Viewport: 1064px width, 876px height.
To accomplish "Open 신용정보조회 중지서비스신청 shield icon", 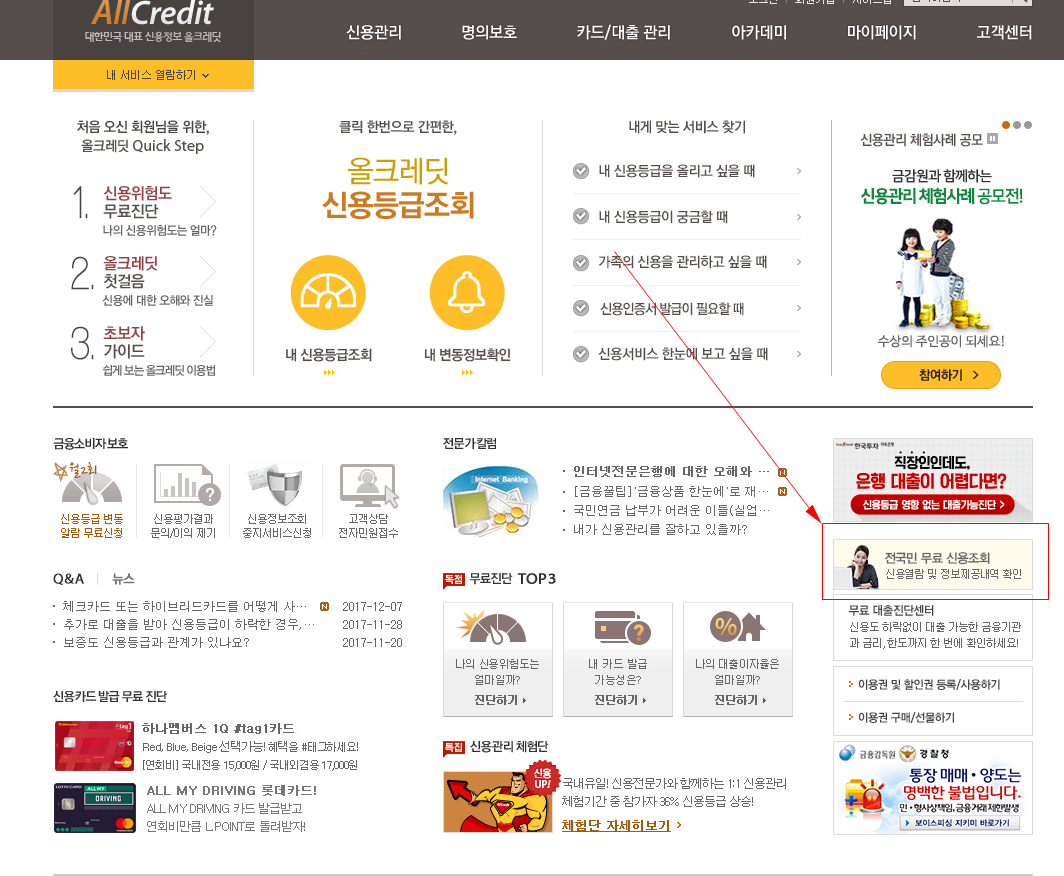I will click(276, 484).
